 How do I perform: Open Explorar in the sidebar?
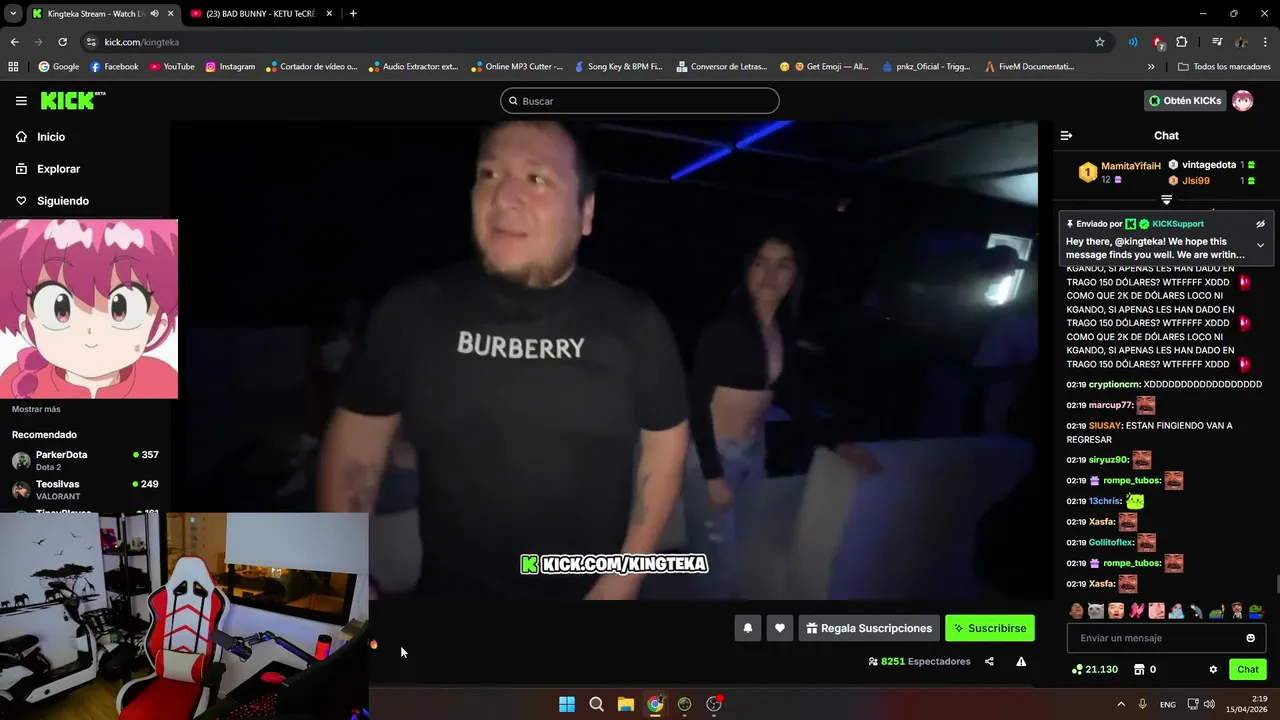point(48,169)
